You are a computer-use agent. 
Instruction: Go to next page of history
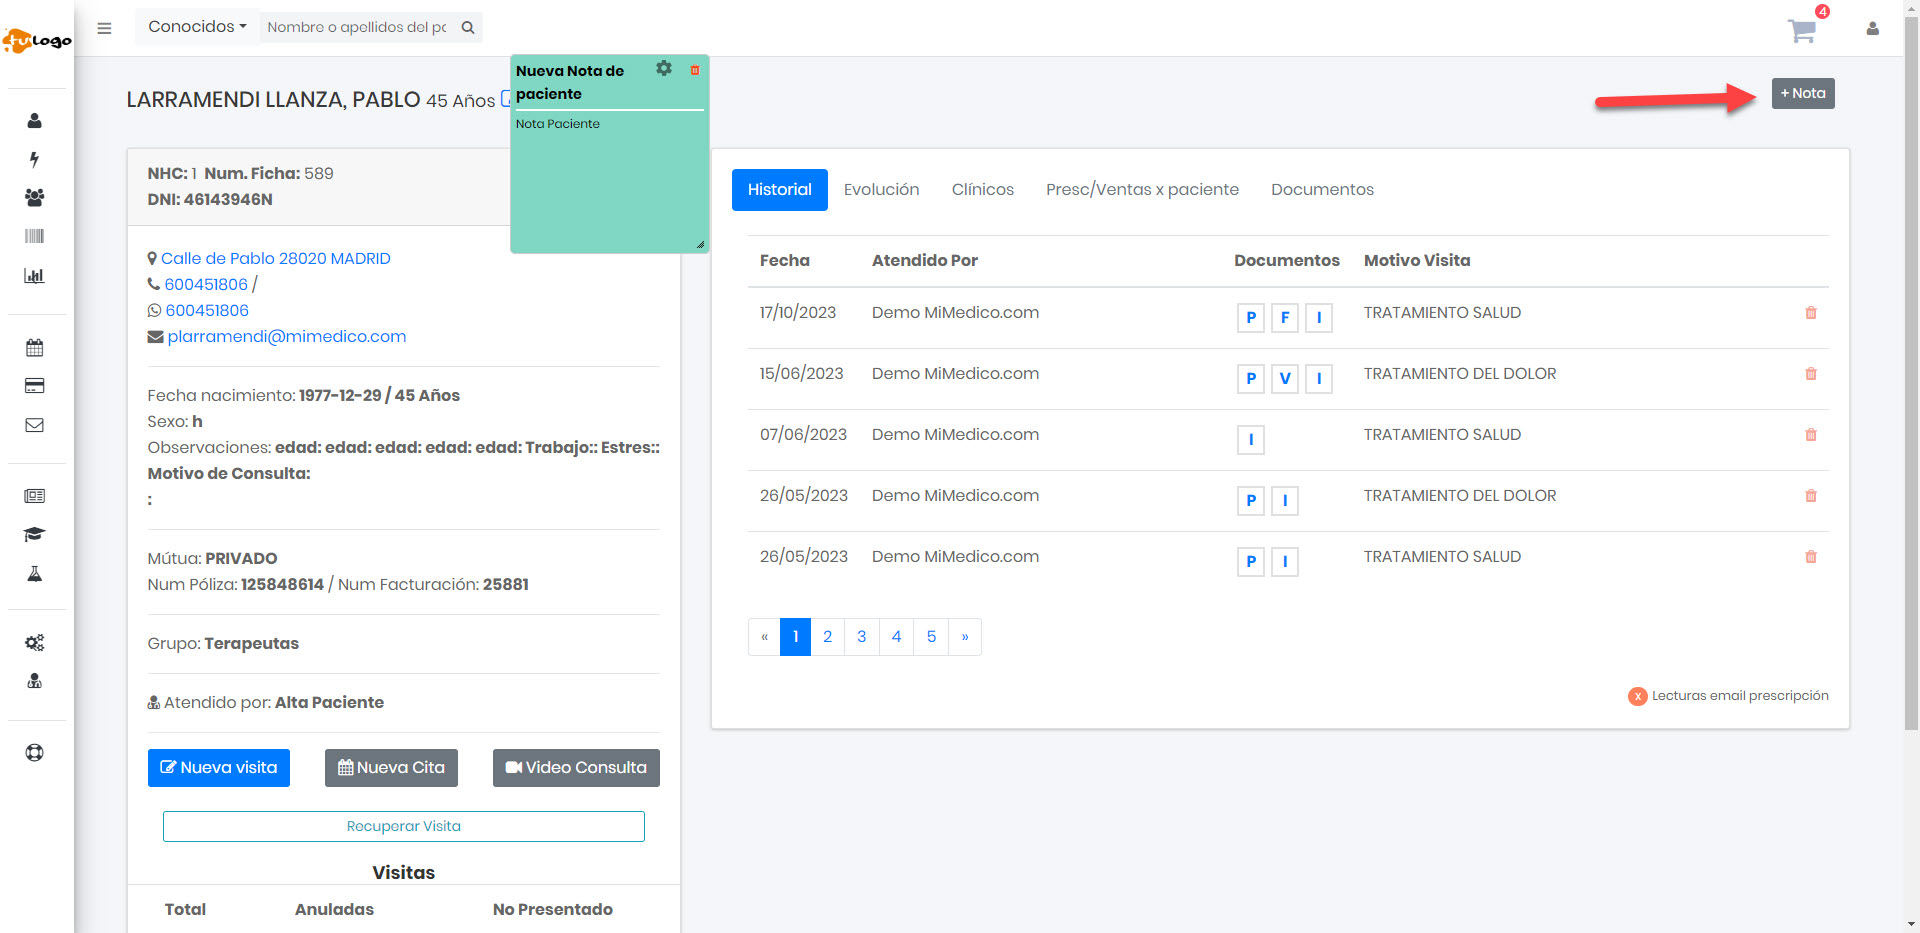964,637
